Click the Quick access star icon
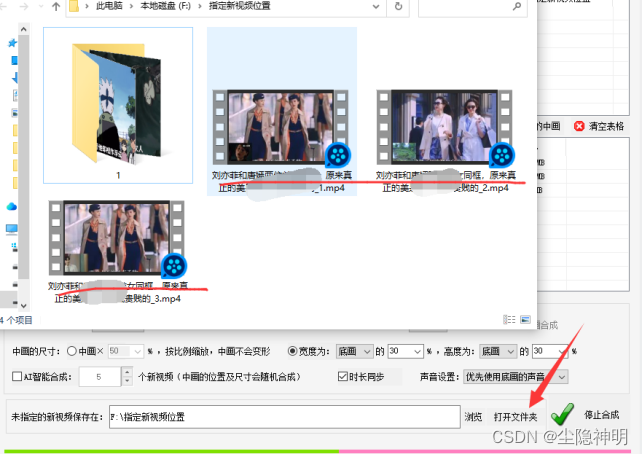Viewport: 643px width, 455px height. coord(12,43)
